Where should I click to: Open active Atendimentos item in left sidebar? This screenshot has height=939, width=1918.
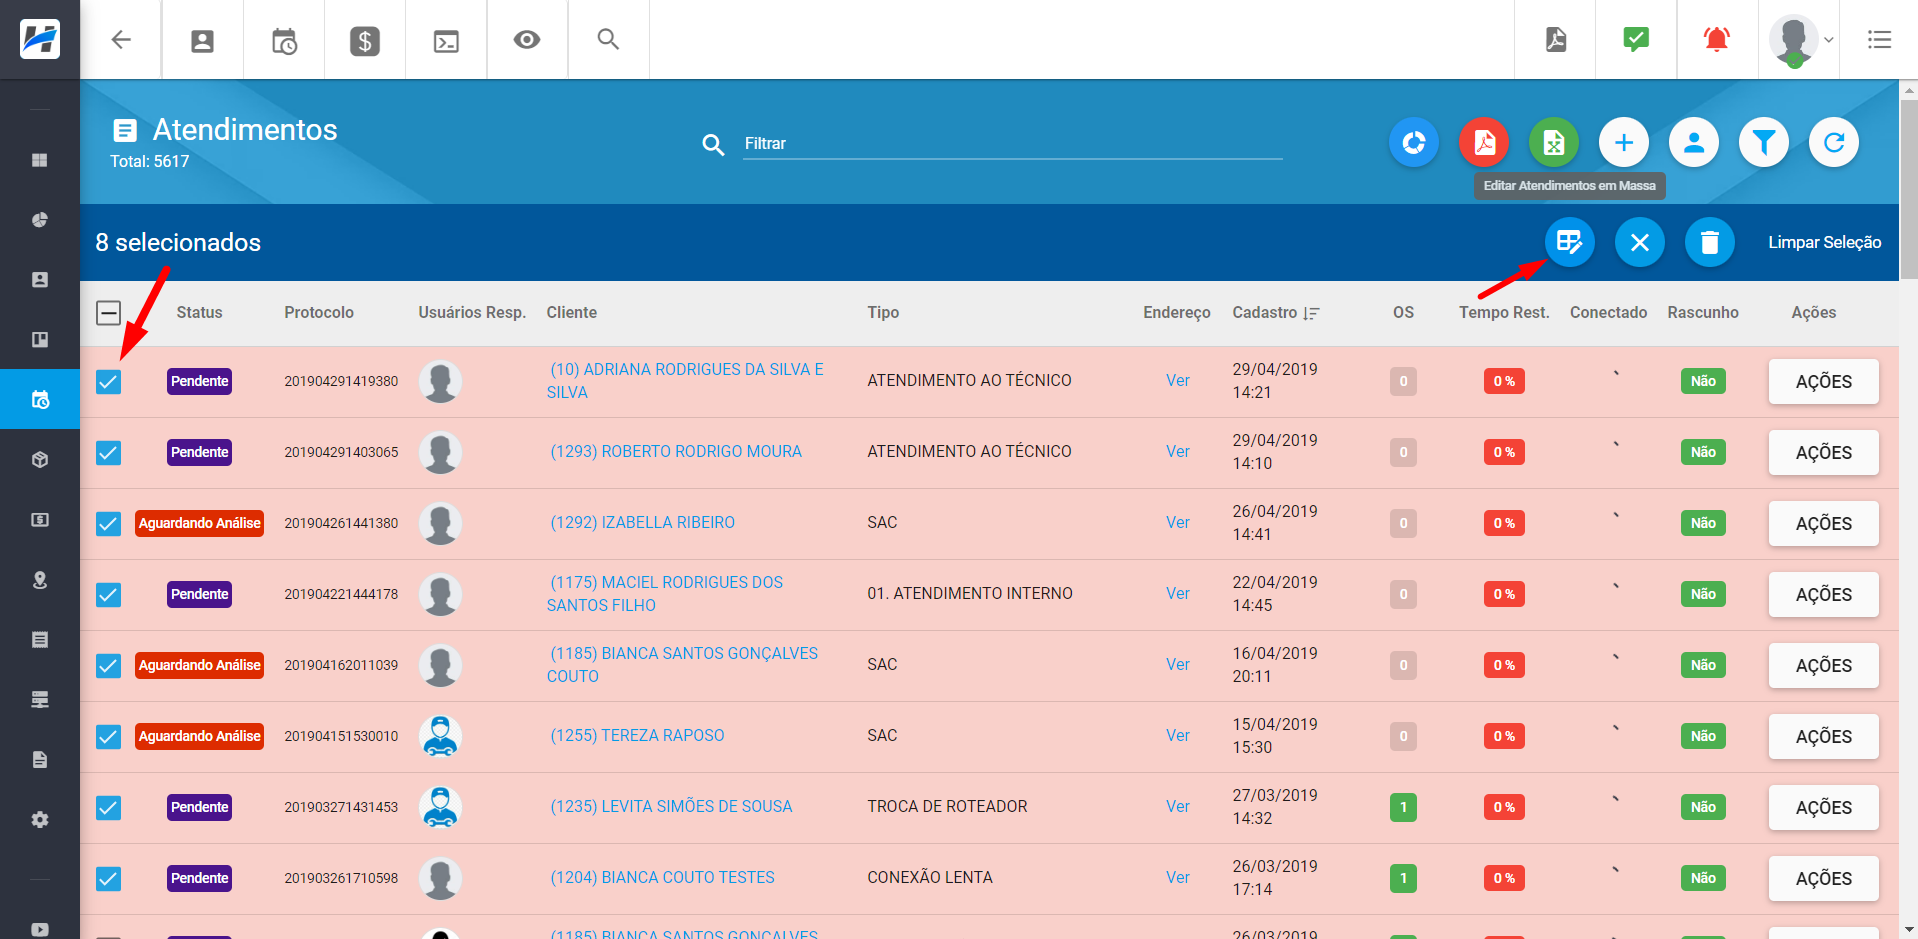[40, 399]
